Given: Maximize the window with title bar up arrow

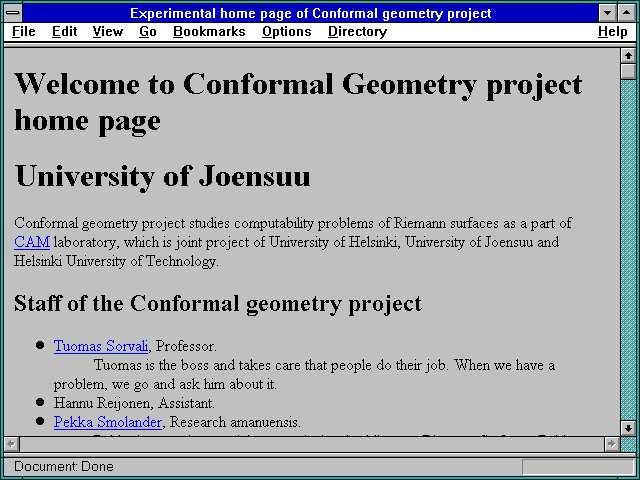Looking at the screenshot, I should point(627,13).
